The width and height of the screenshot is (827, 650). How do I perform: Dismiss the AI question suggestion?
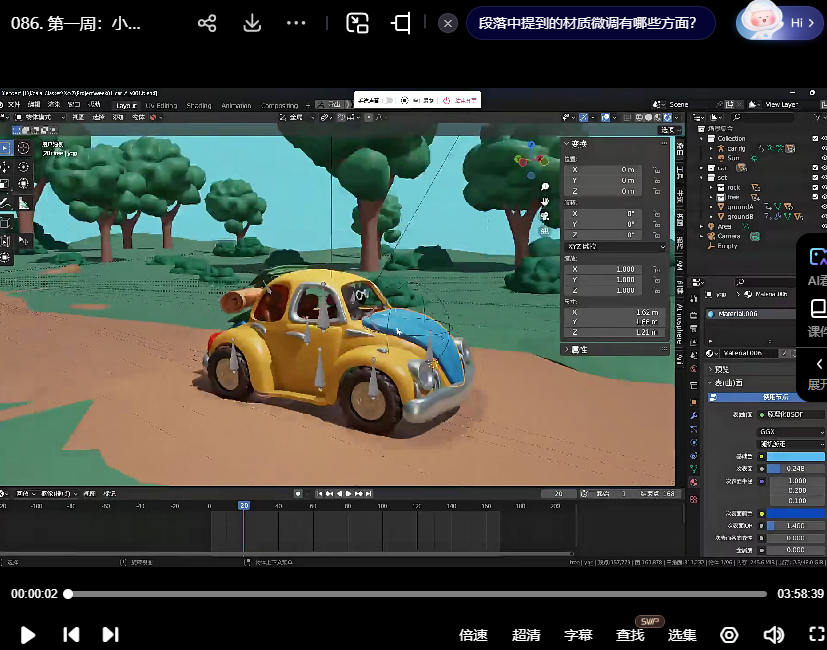tap(449, 23)
